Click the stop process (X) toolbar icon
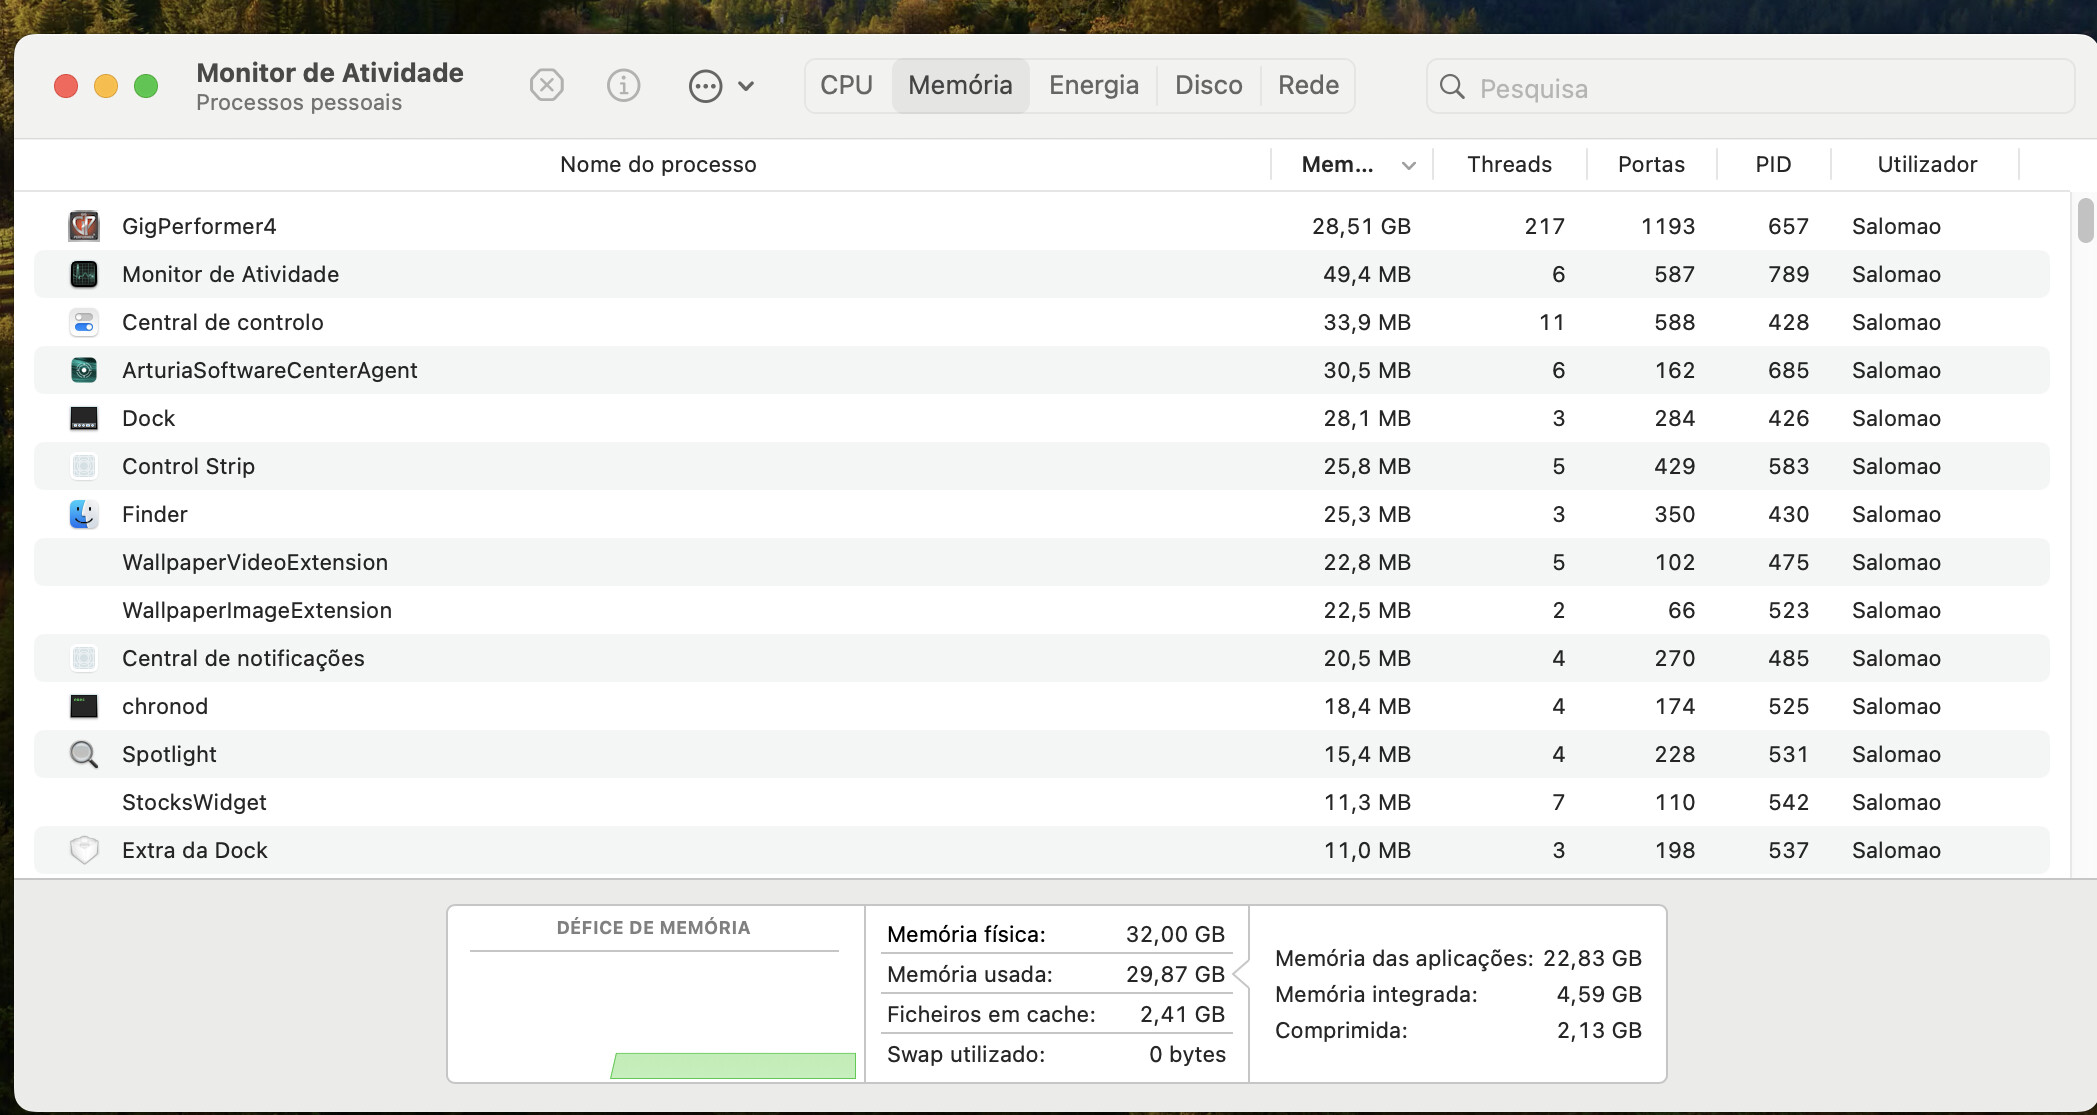Viewport: 2097px width, 1115px height. 546,85
